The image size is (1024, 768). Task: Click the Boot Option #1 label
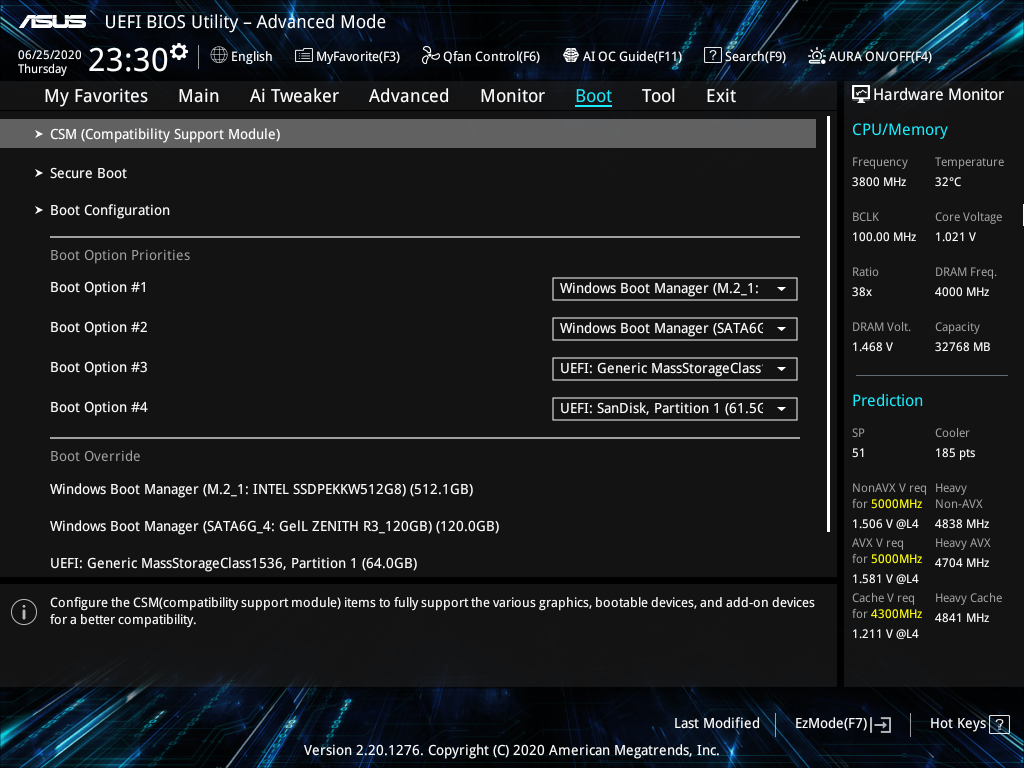[99, 287]
